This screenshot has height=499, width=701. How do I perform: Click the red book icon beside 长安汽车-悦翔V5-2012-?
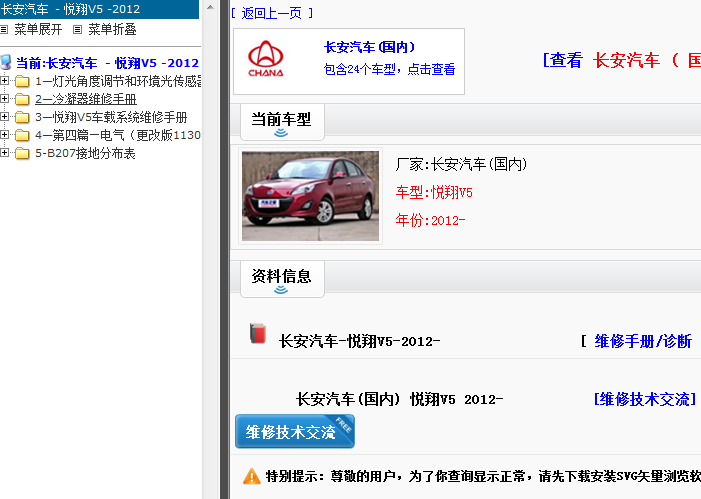258,334
